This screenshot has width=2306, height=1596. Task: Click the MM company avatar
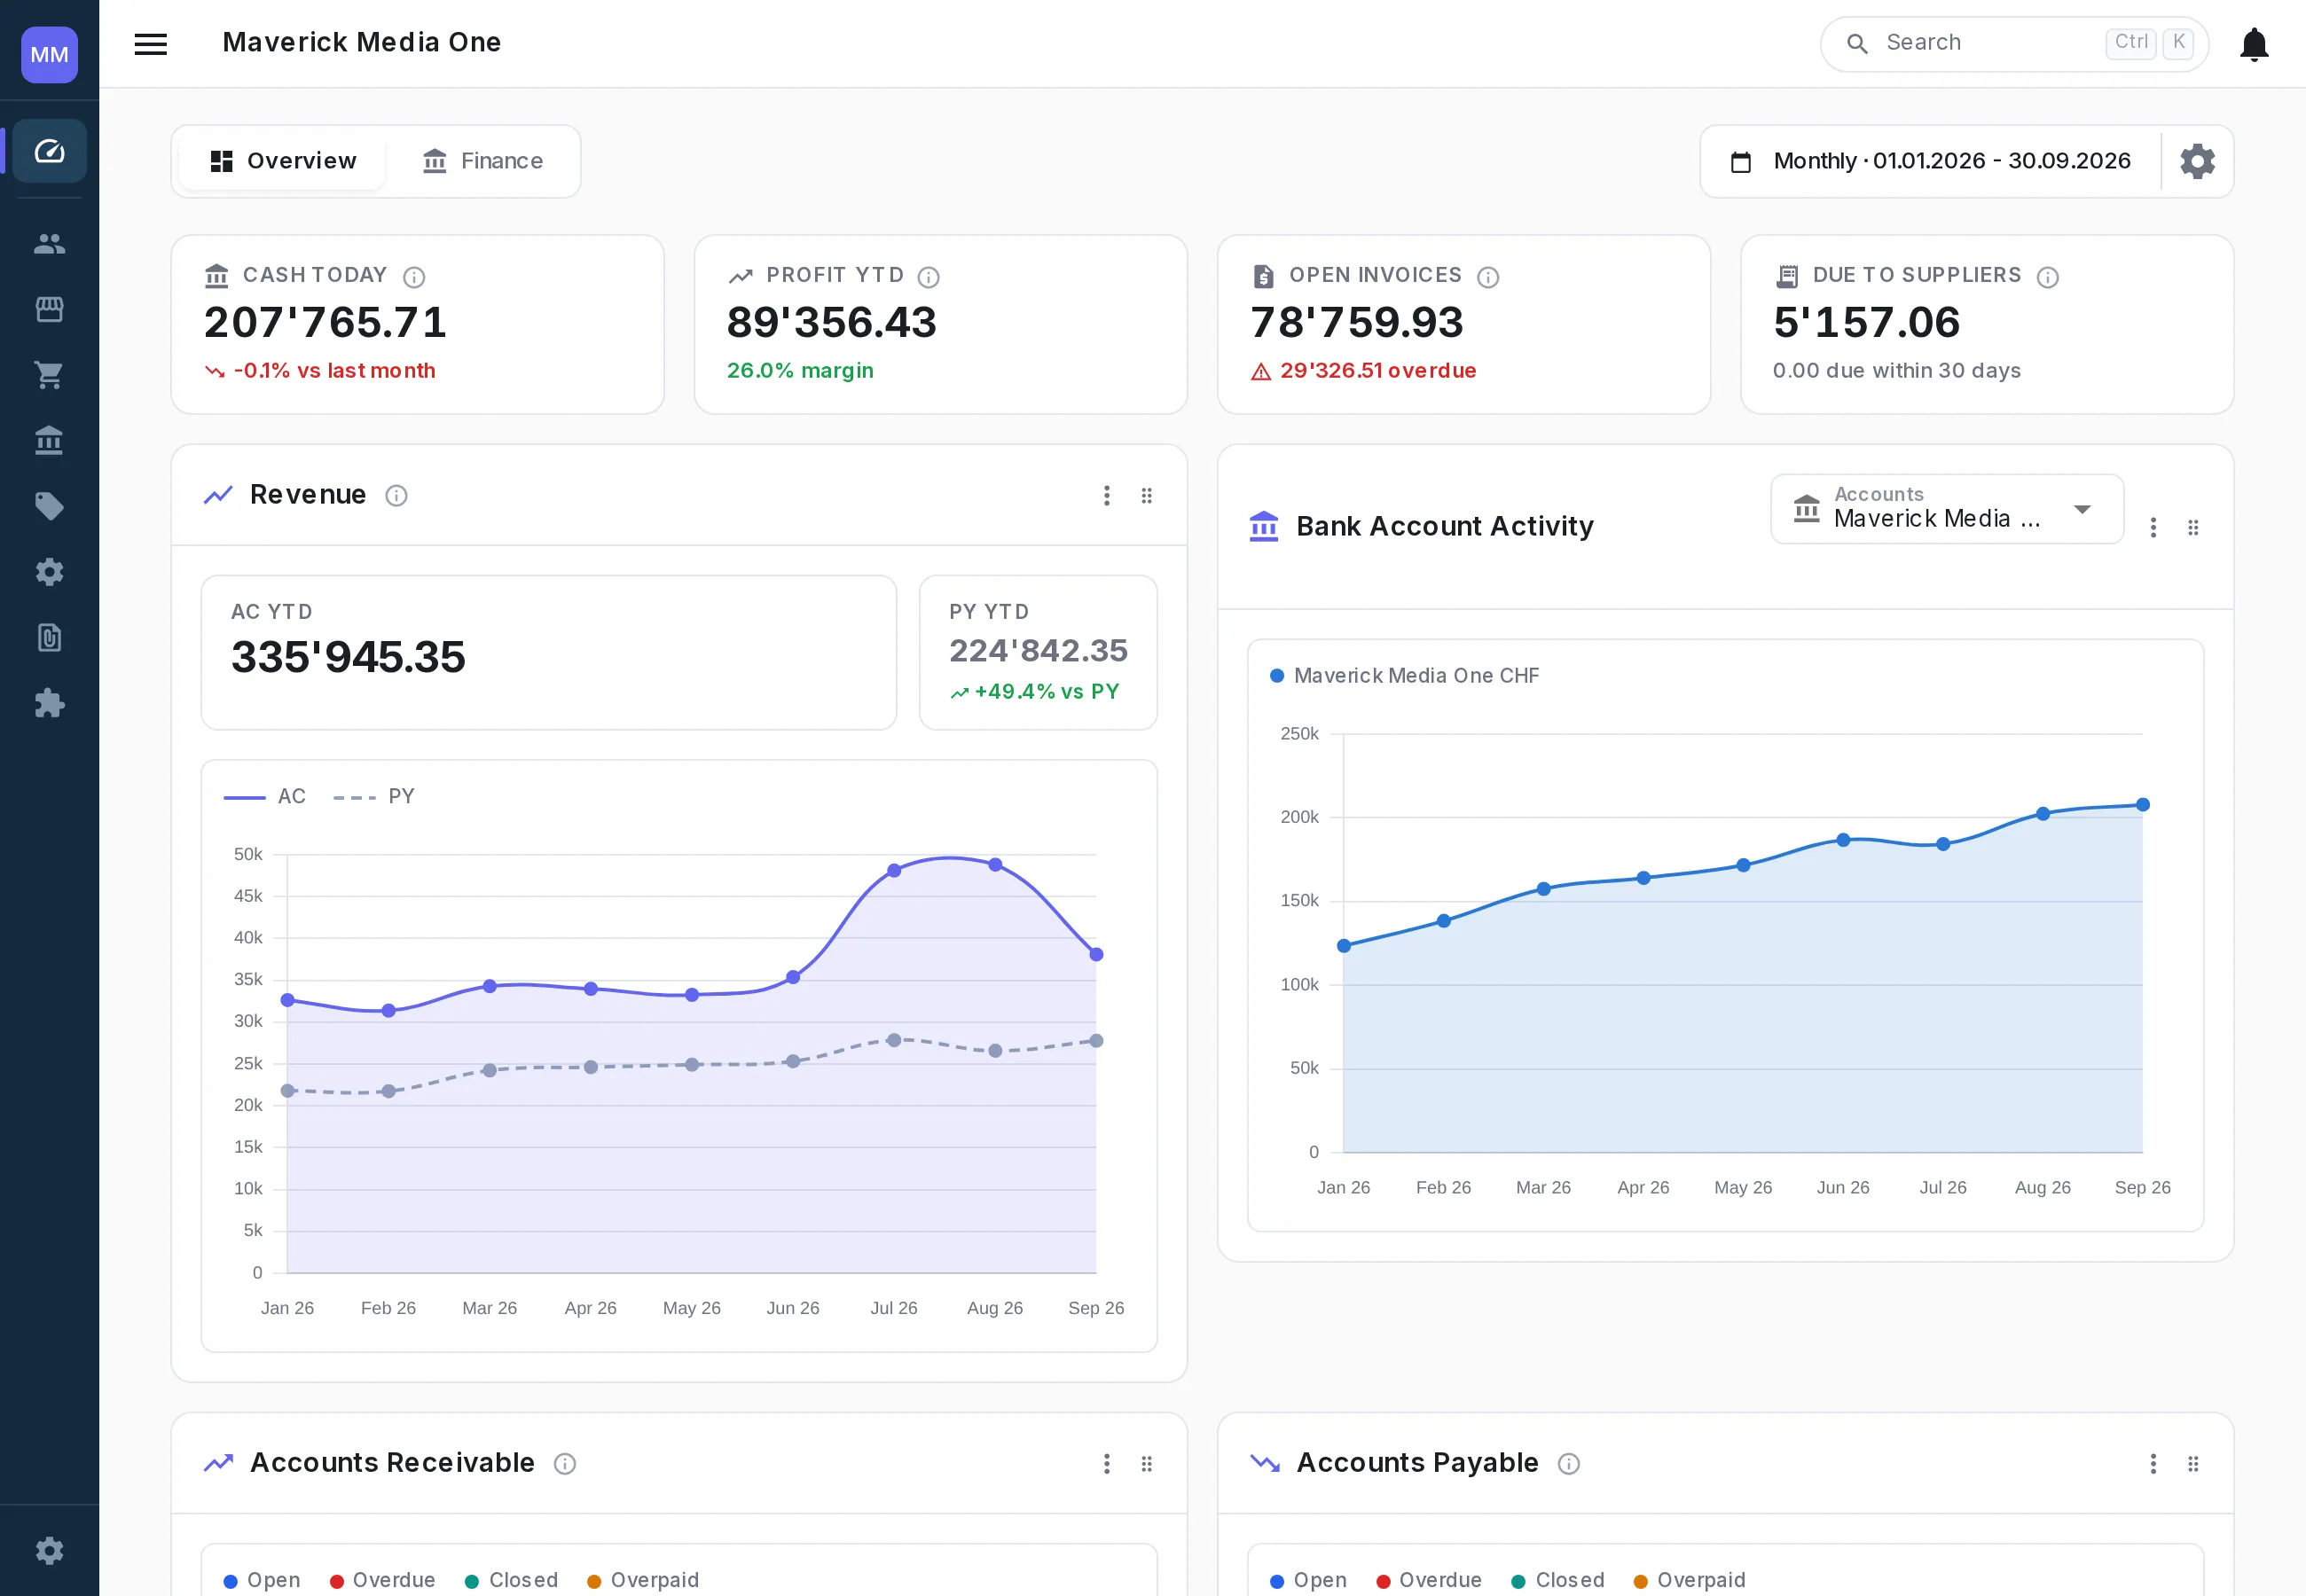tap(49, 54)
